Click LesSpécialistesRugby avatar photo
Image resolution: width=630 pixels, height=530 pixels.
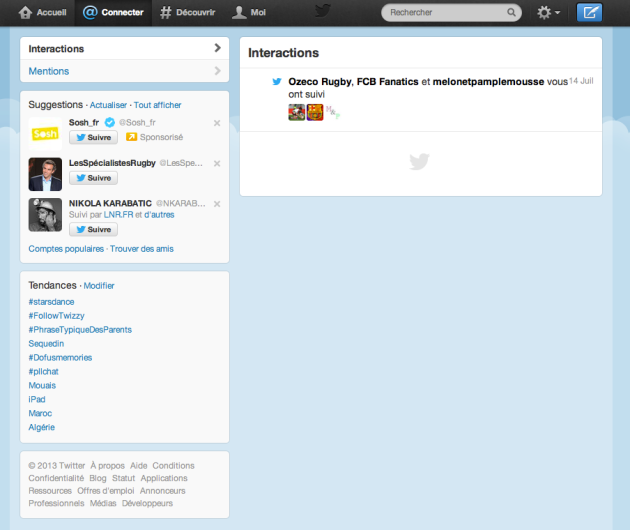coord(45,174)
